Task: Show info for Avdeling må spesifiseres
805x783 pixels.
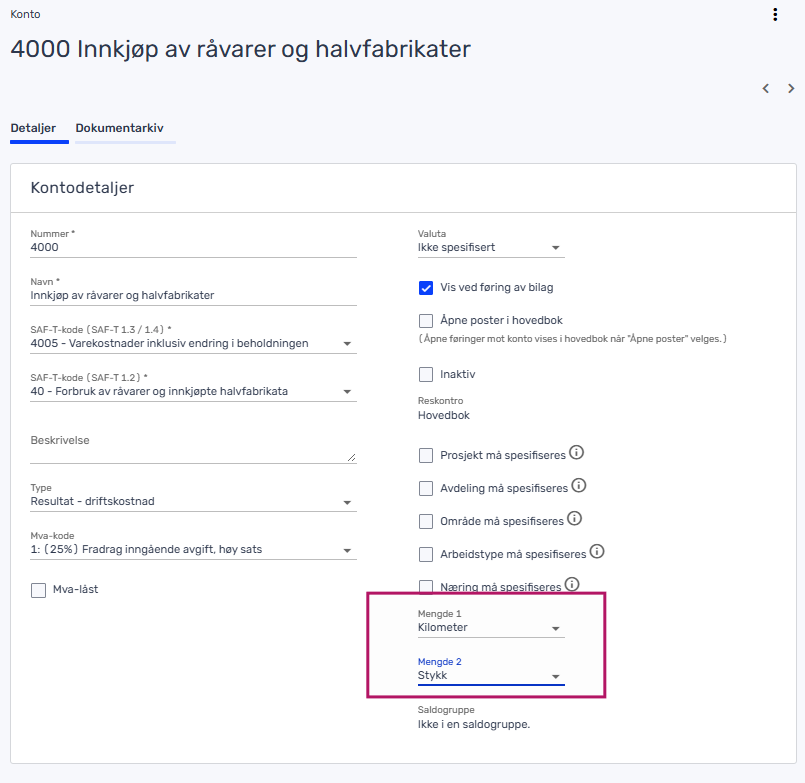Action: click(579, 485)
